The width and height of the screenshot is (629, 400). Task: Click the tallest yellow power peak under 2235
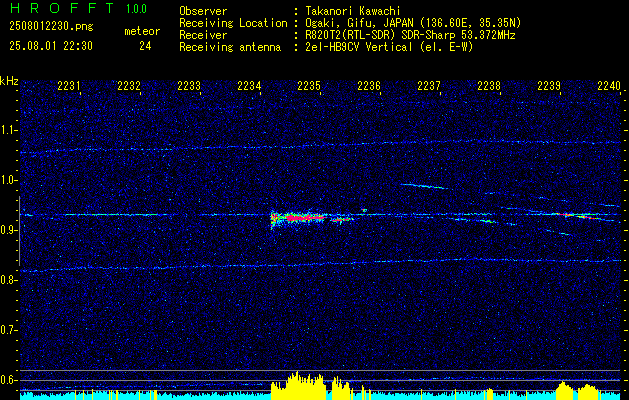297,385
